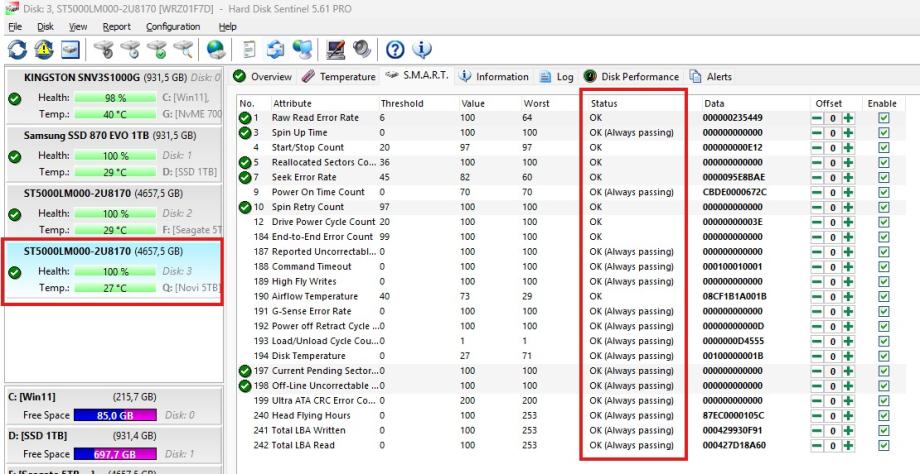Image resolution: width=920 pixels, height=474 pixels.
Task: Increase offset with plus for Ultra ATA CRC Error
Action: (848, 401)
